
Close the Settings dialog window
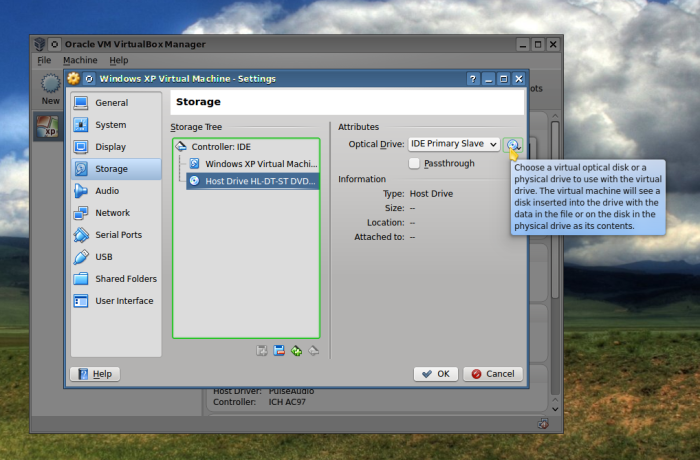519,79
